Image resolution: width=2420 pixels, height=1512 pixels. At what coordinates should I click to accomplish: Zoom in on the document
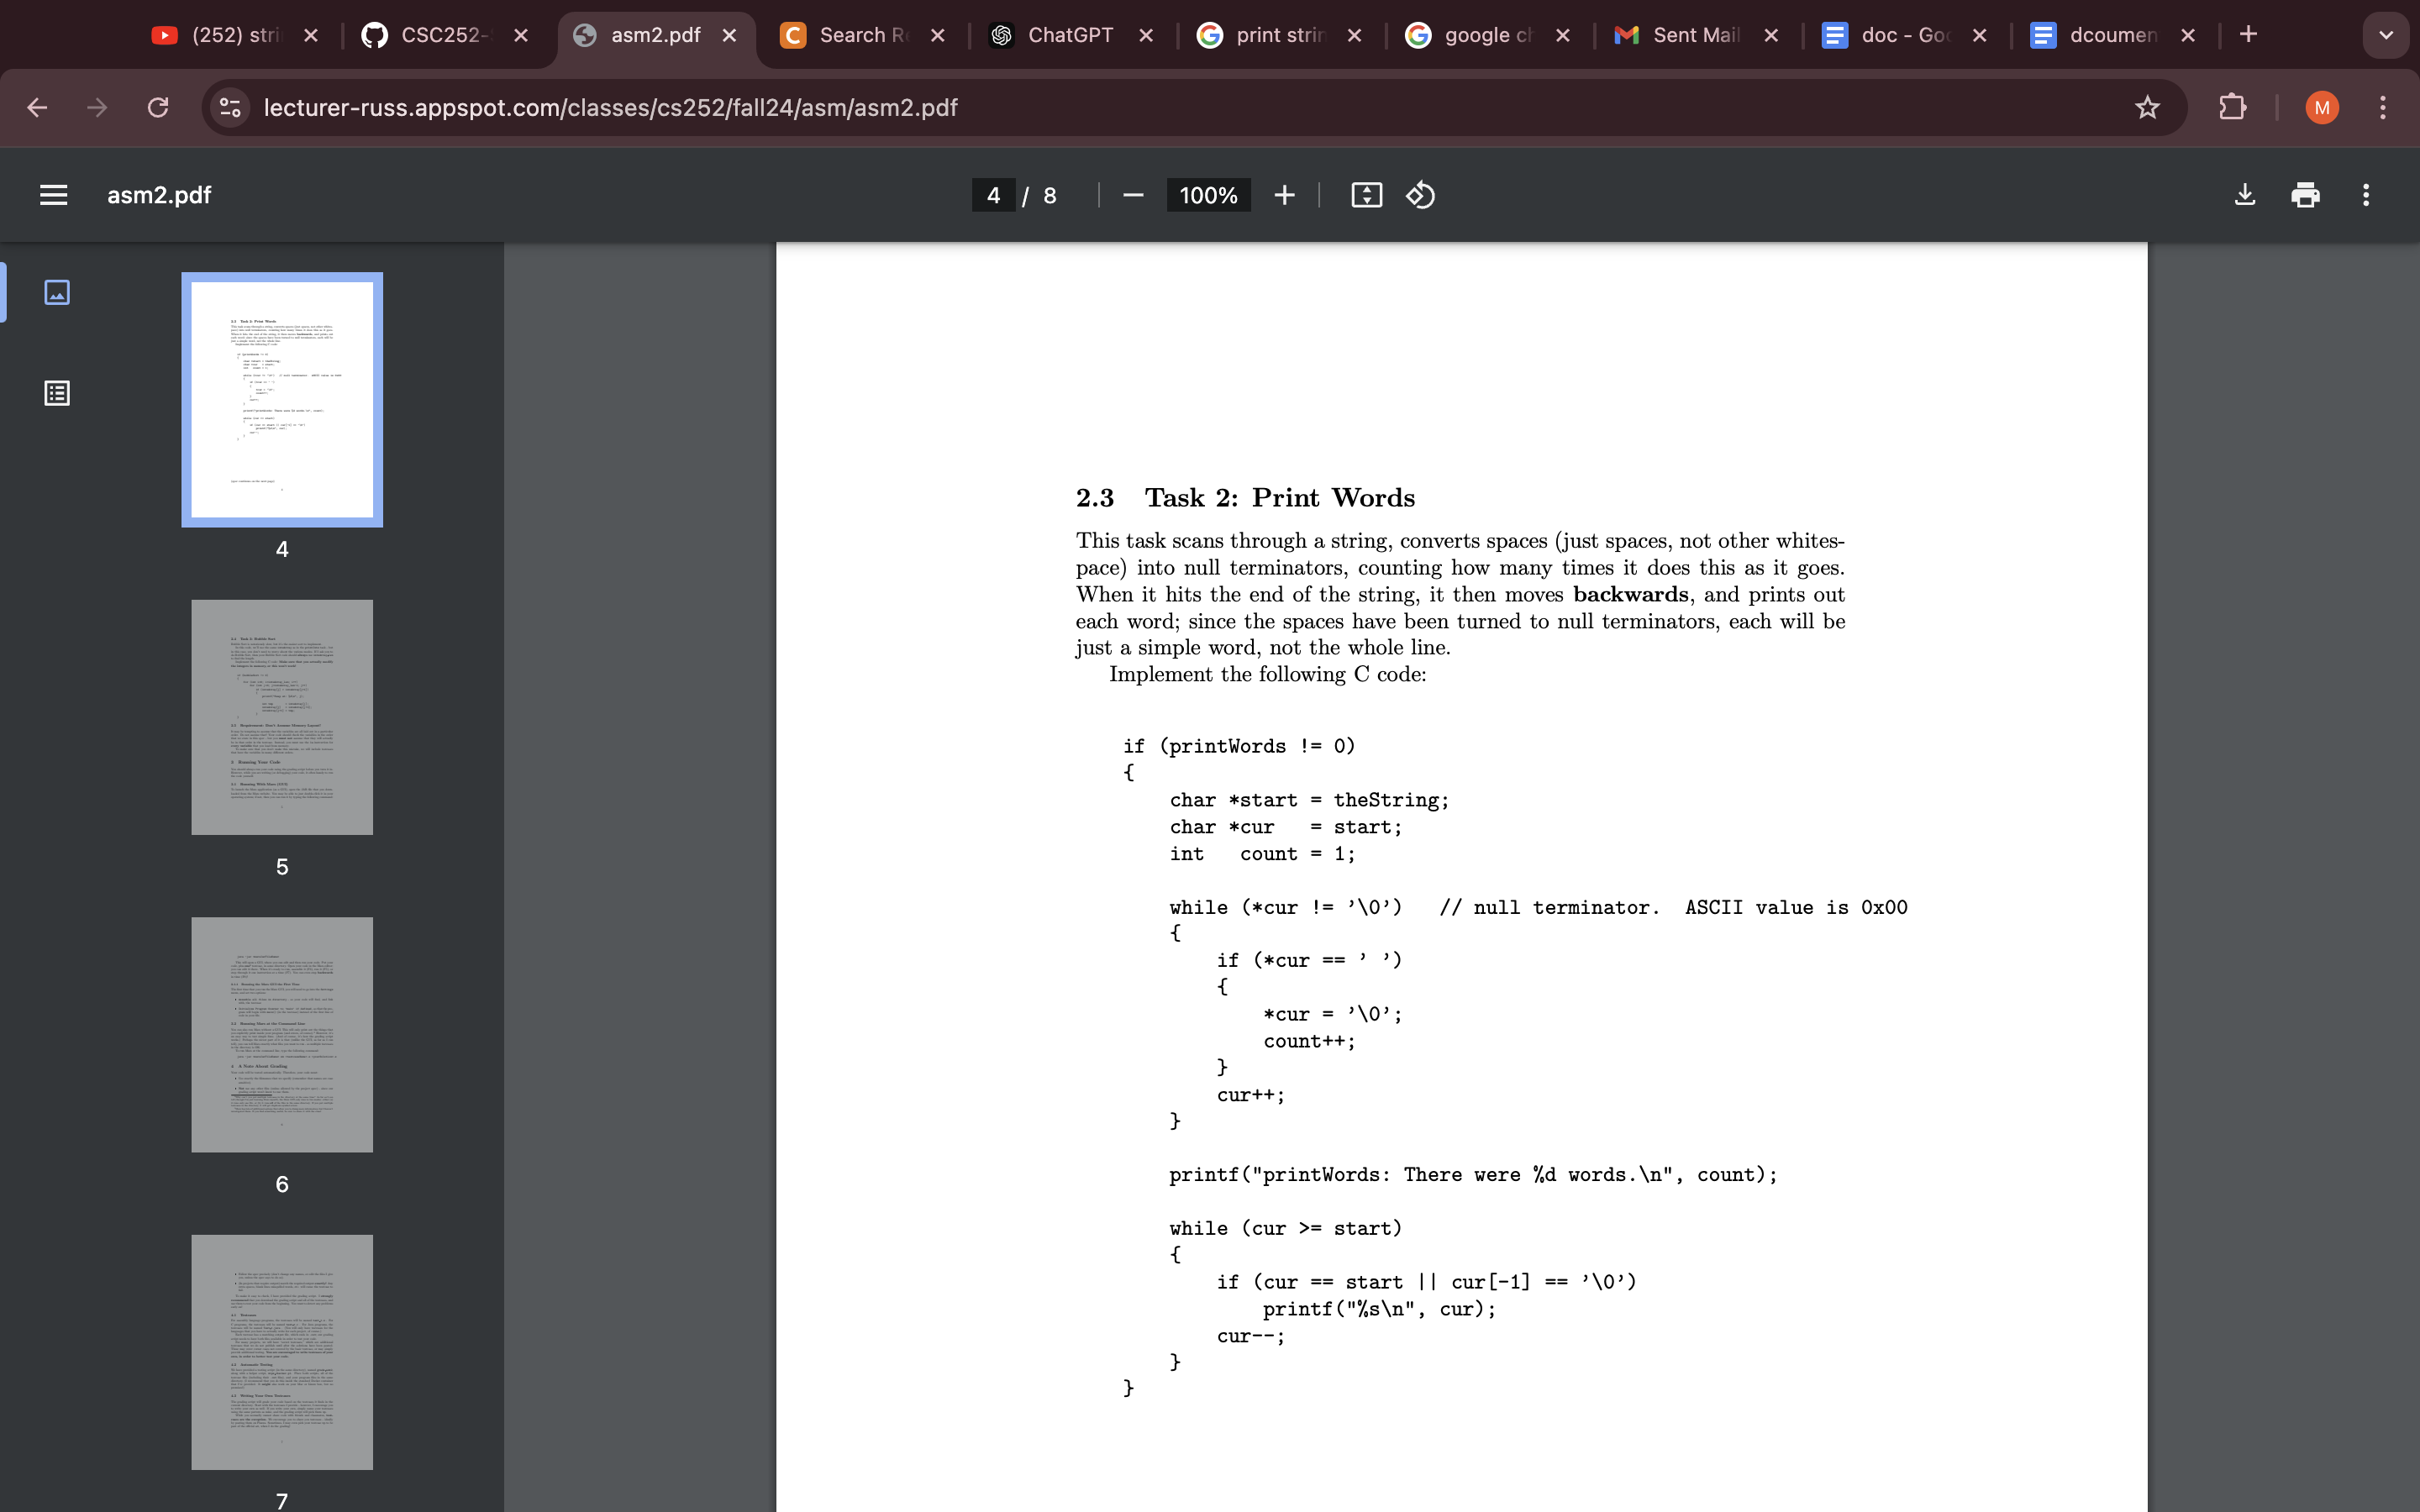pos(1284,195)
